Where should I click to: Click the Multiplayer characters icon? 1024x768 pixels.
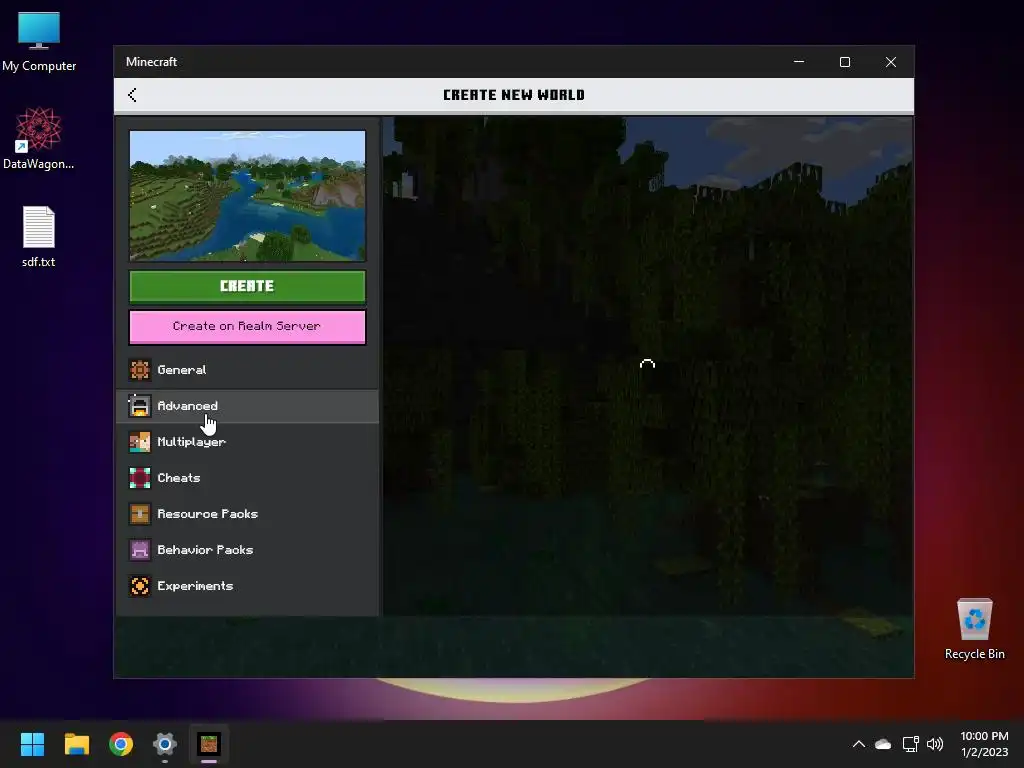click(x=139, y=442)
